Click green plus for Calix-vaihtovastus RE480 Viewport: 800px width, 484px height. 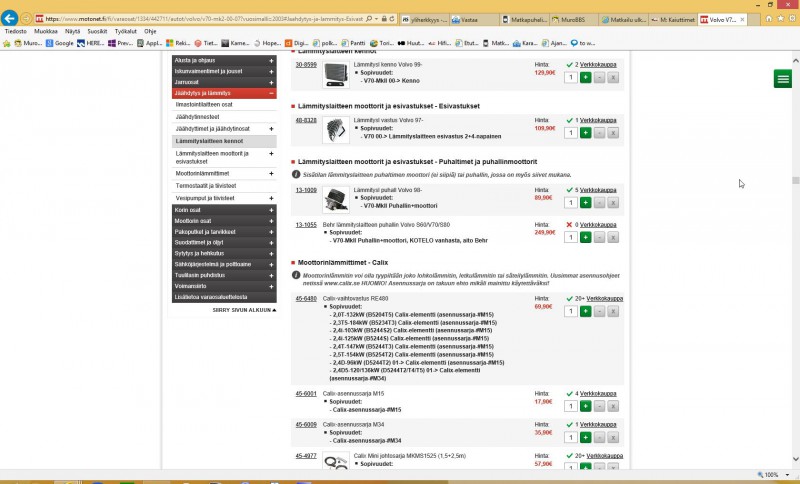coord(585,312)
